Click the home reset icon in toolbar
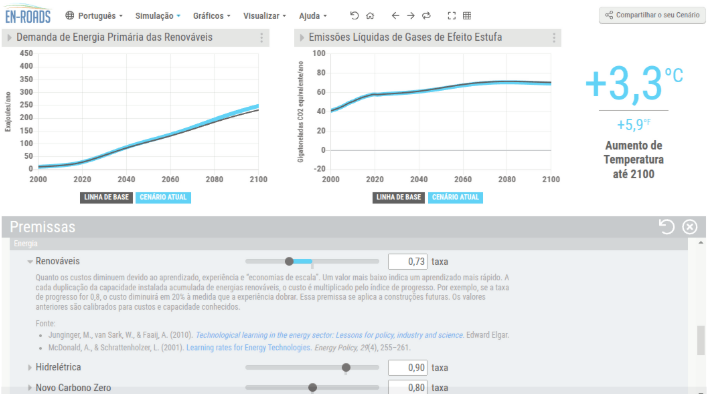The height and width of the screenshot is (394, 707). coord(370,16)
